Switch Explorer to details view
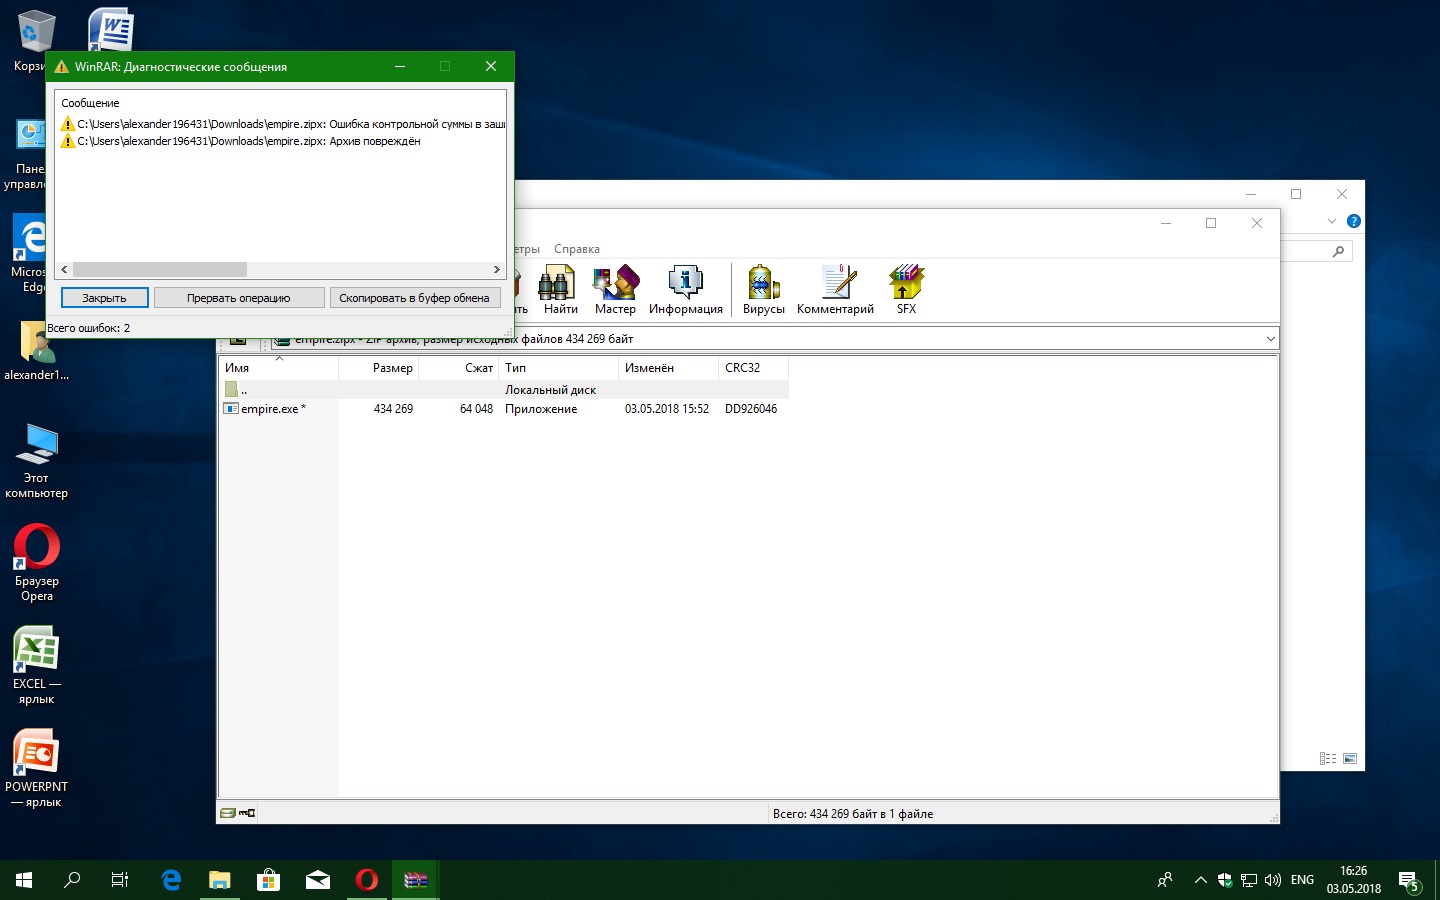The image size is (1440, 900). click(x=1328, y=759)
